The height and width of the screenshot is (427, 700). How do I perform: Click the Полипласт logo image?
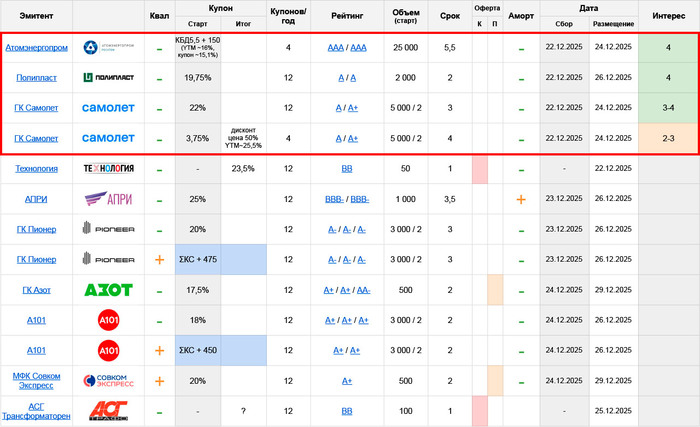pos(107,78)
